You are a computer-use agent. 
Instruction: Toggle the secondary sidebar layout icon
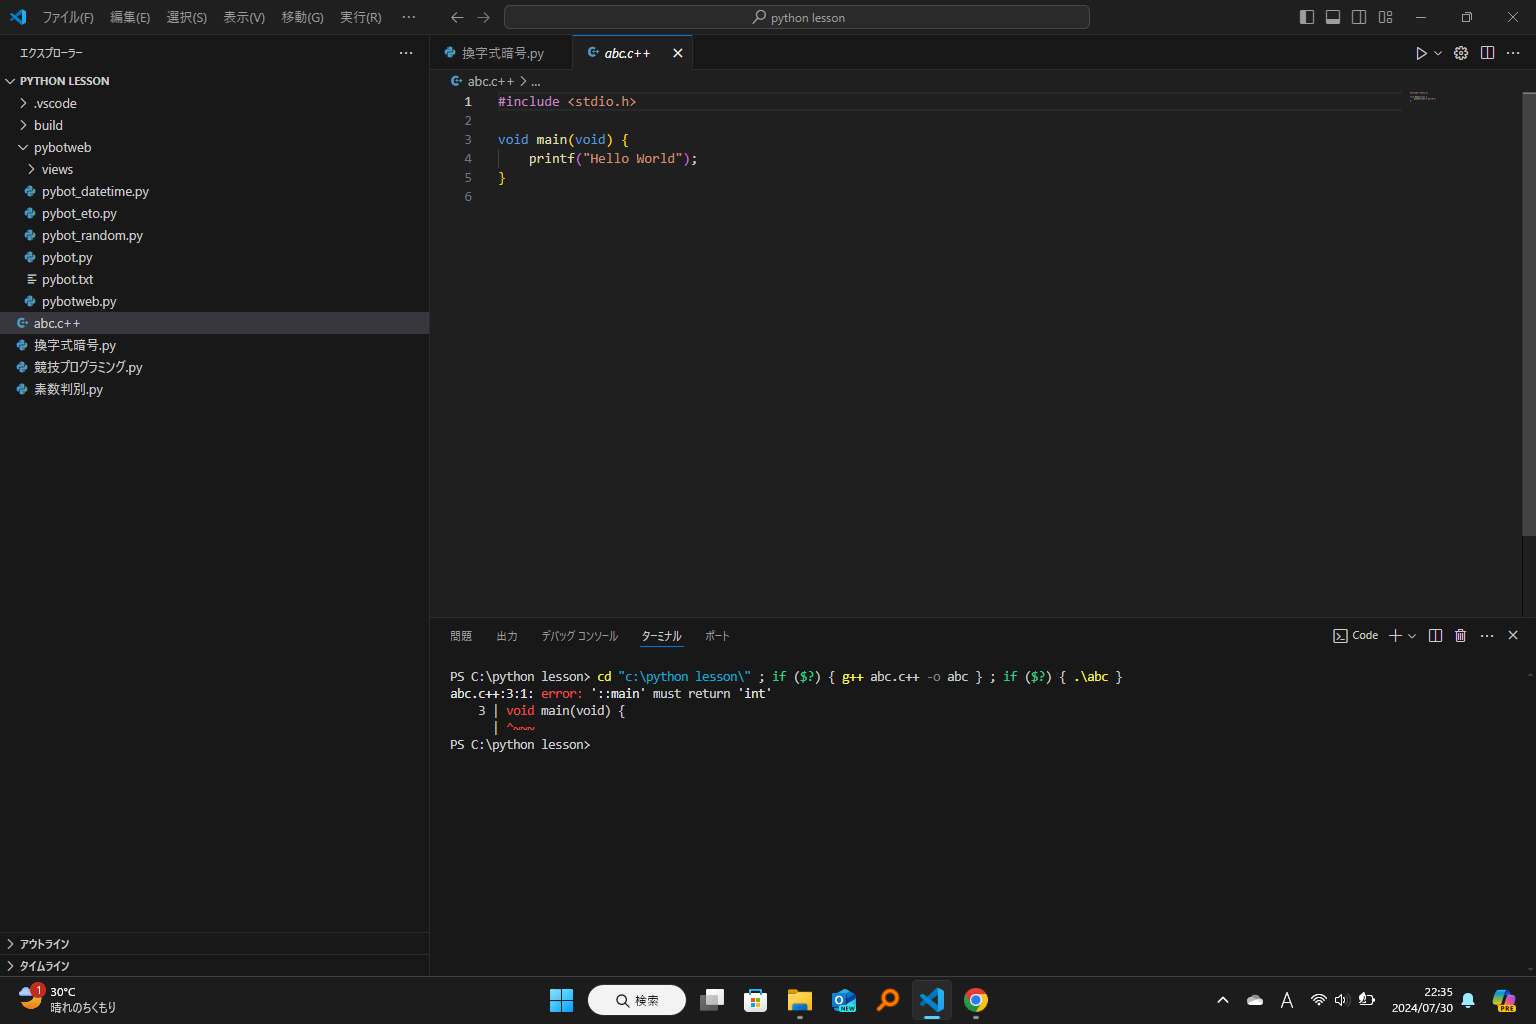click(x=1359, y=17)
